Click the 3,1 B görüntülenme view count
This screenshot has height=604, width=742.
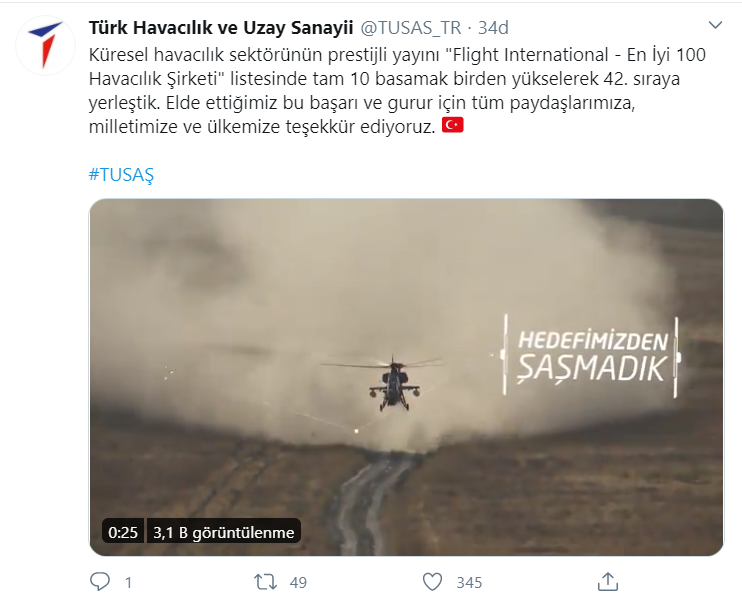click(x=223, y=533)
